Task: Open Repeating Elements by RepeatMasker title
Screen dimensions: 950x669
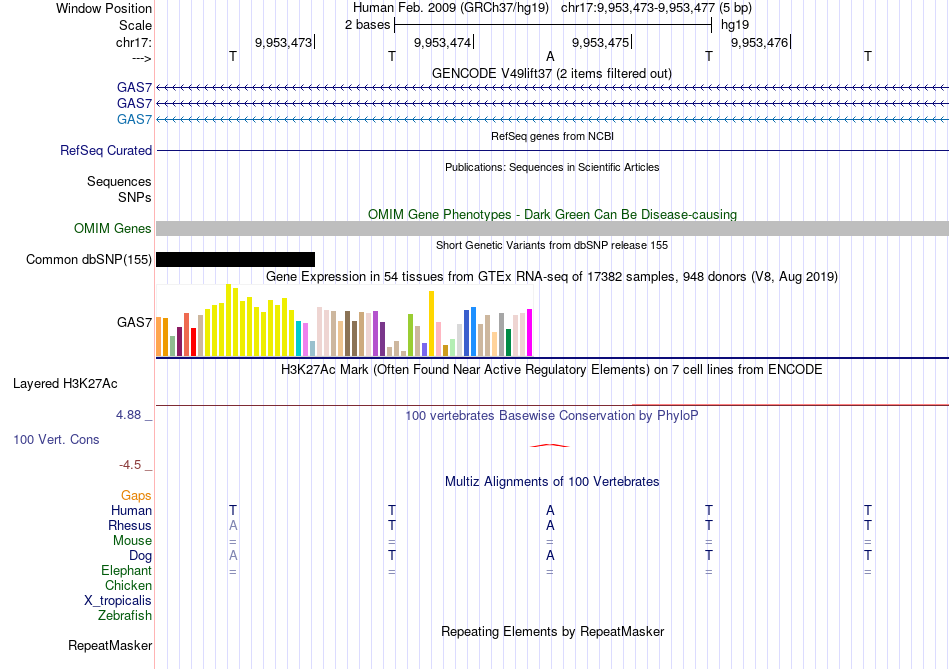Action: point(552,631)
